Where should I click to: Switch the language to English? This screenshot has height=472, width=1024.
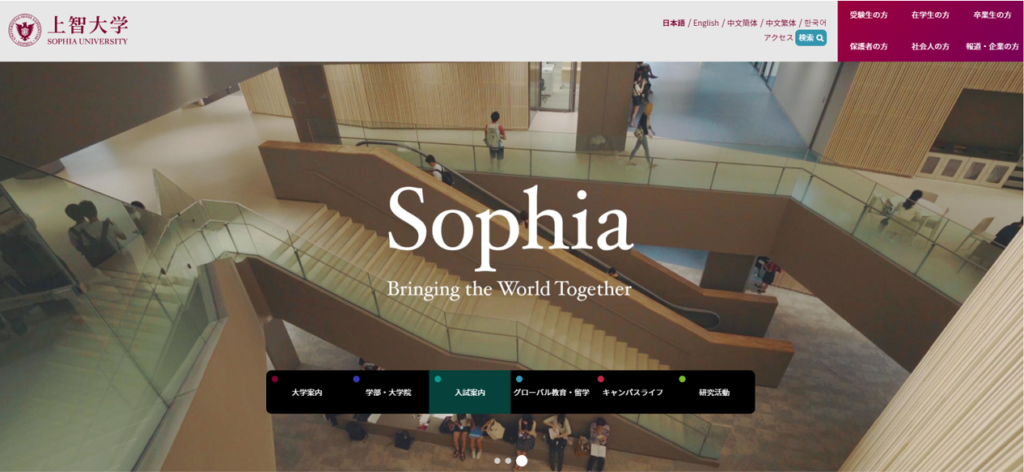[x=706, y=23]
